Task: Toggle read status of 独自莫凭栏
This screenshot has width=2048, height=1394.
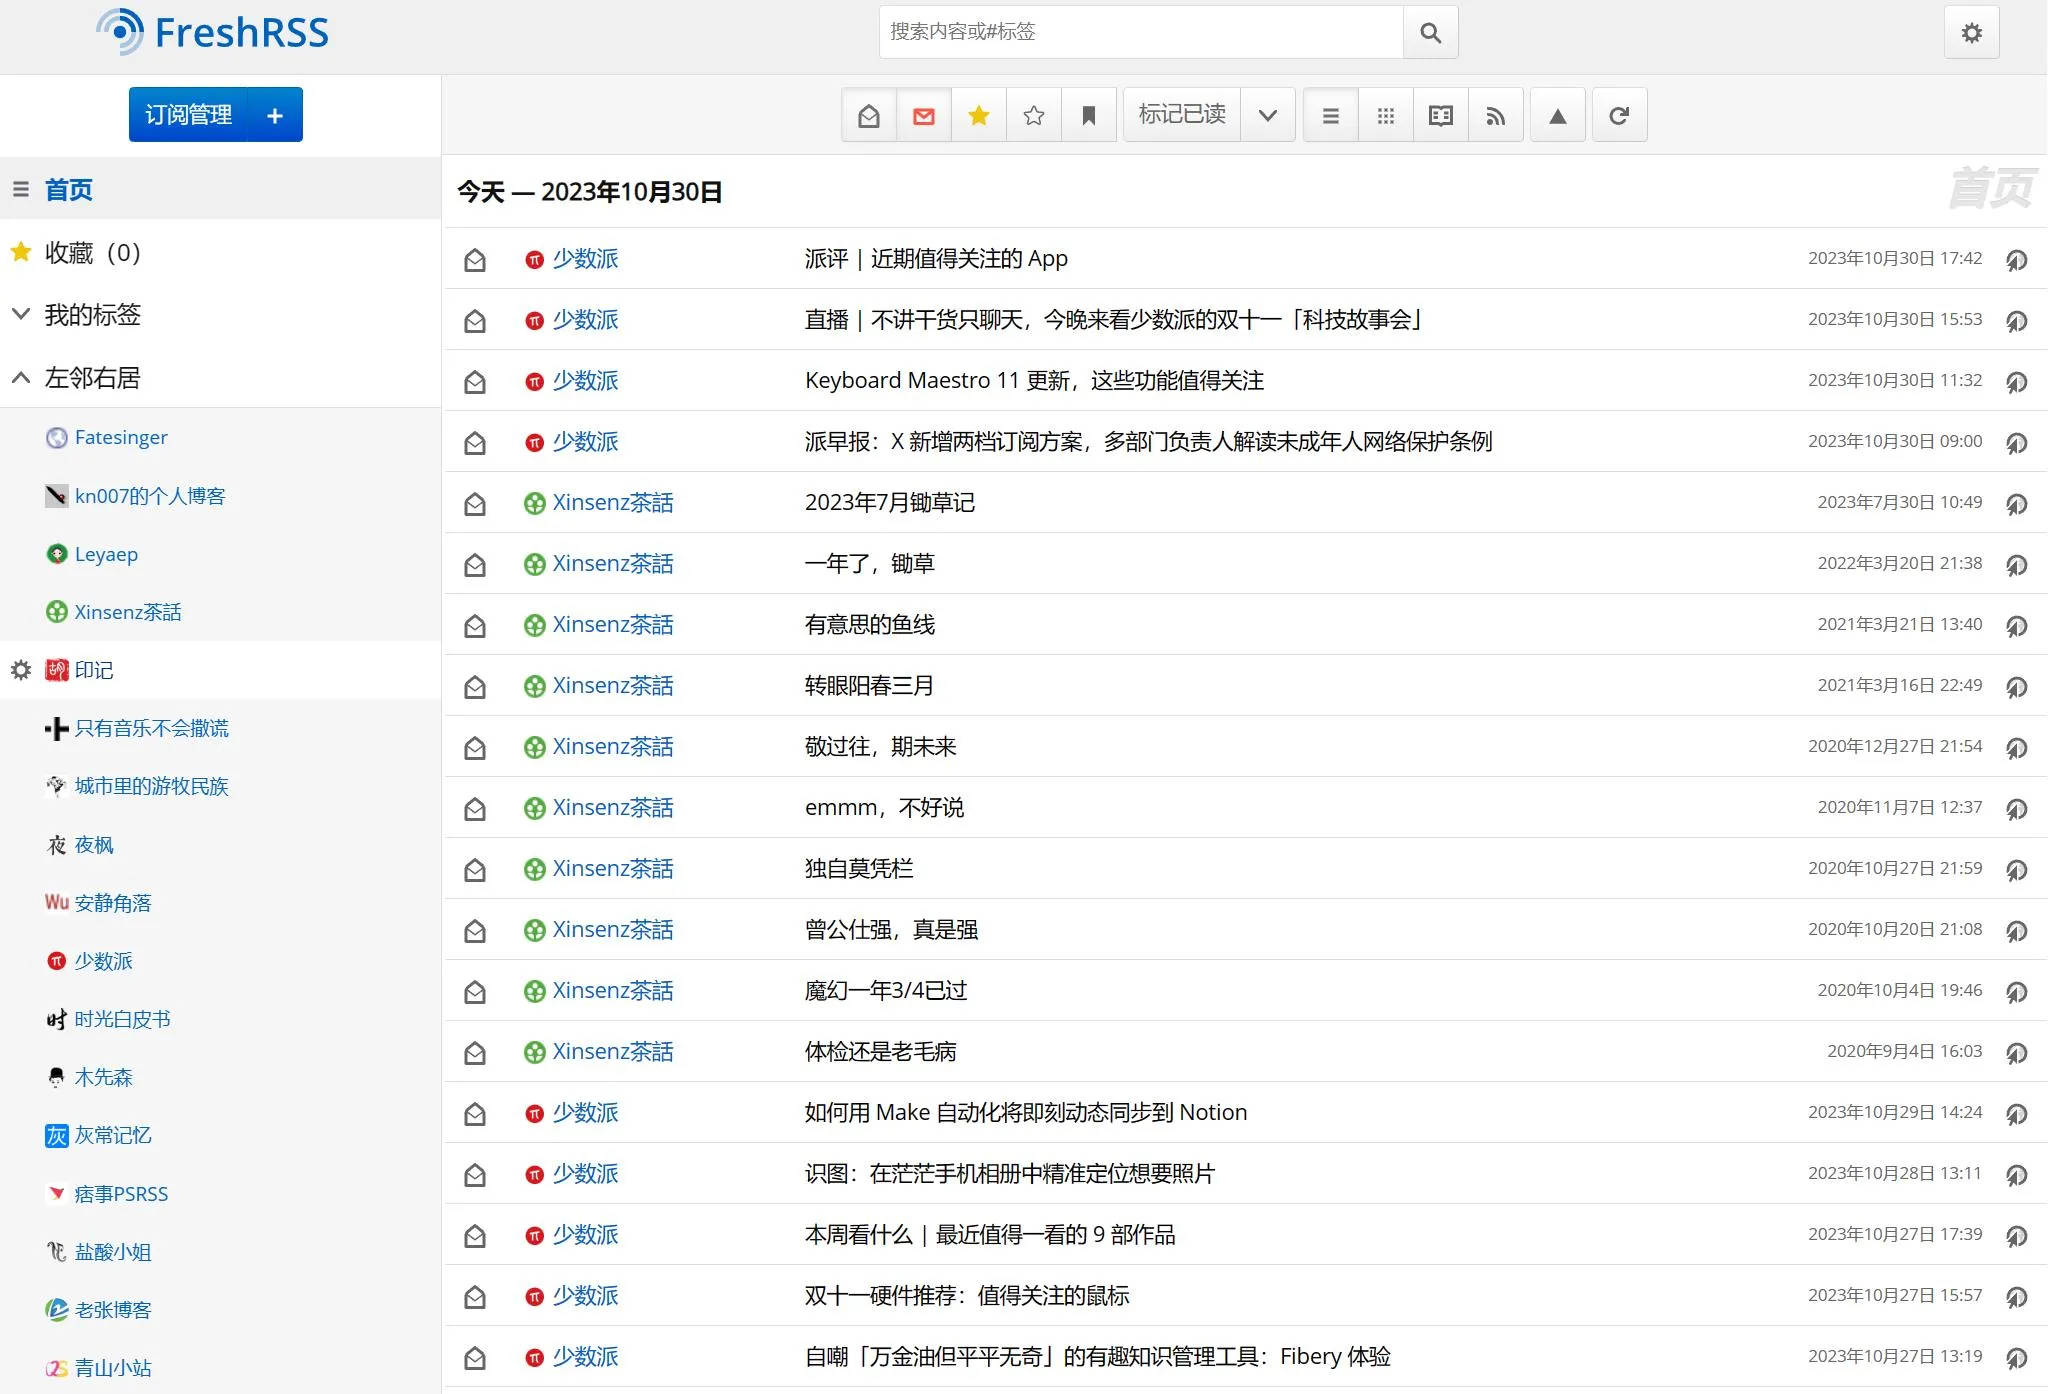Action: click(475, 870)
